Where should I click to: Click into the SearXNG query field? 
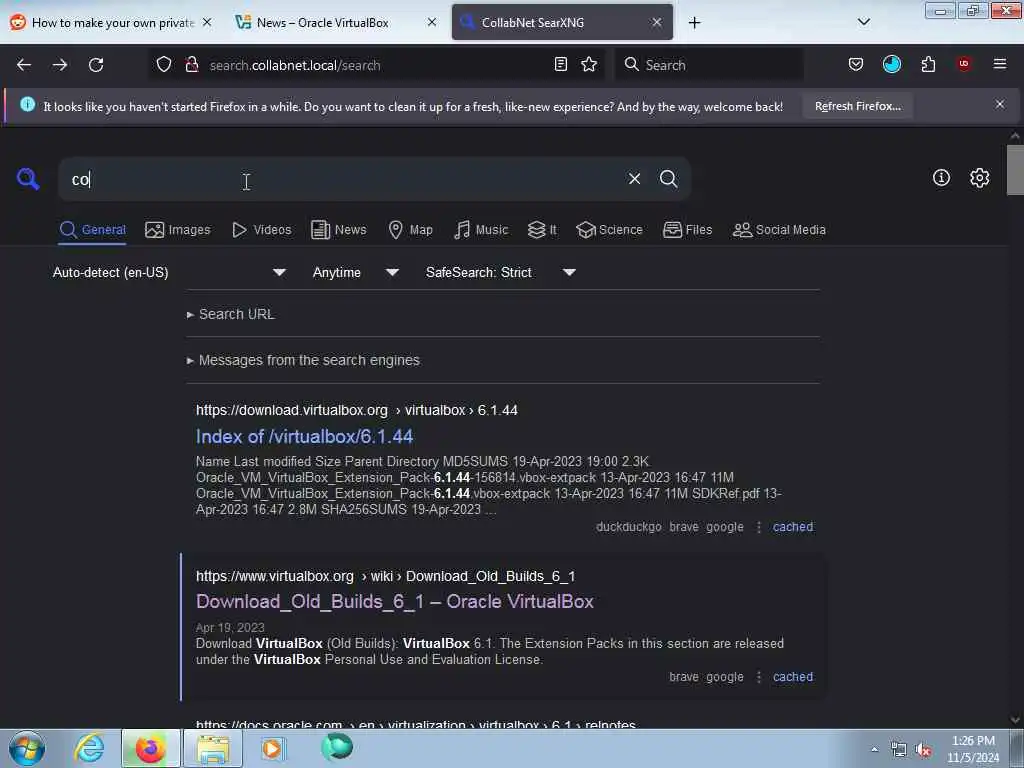tap(340, 179)
